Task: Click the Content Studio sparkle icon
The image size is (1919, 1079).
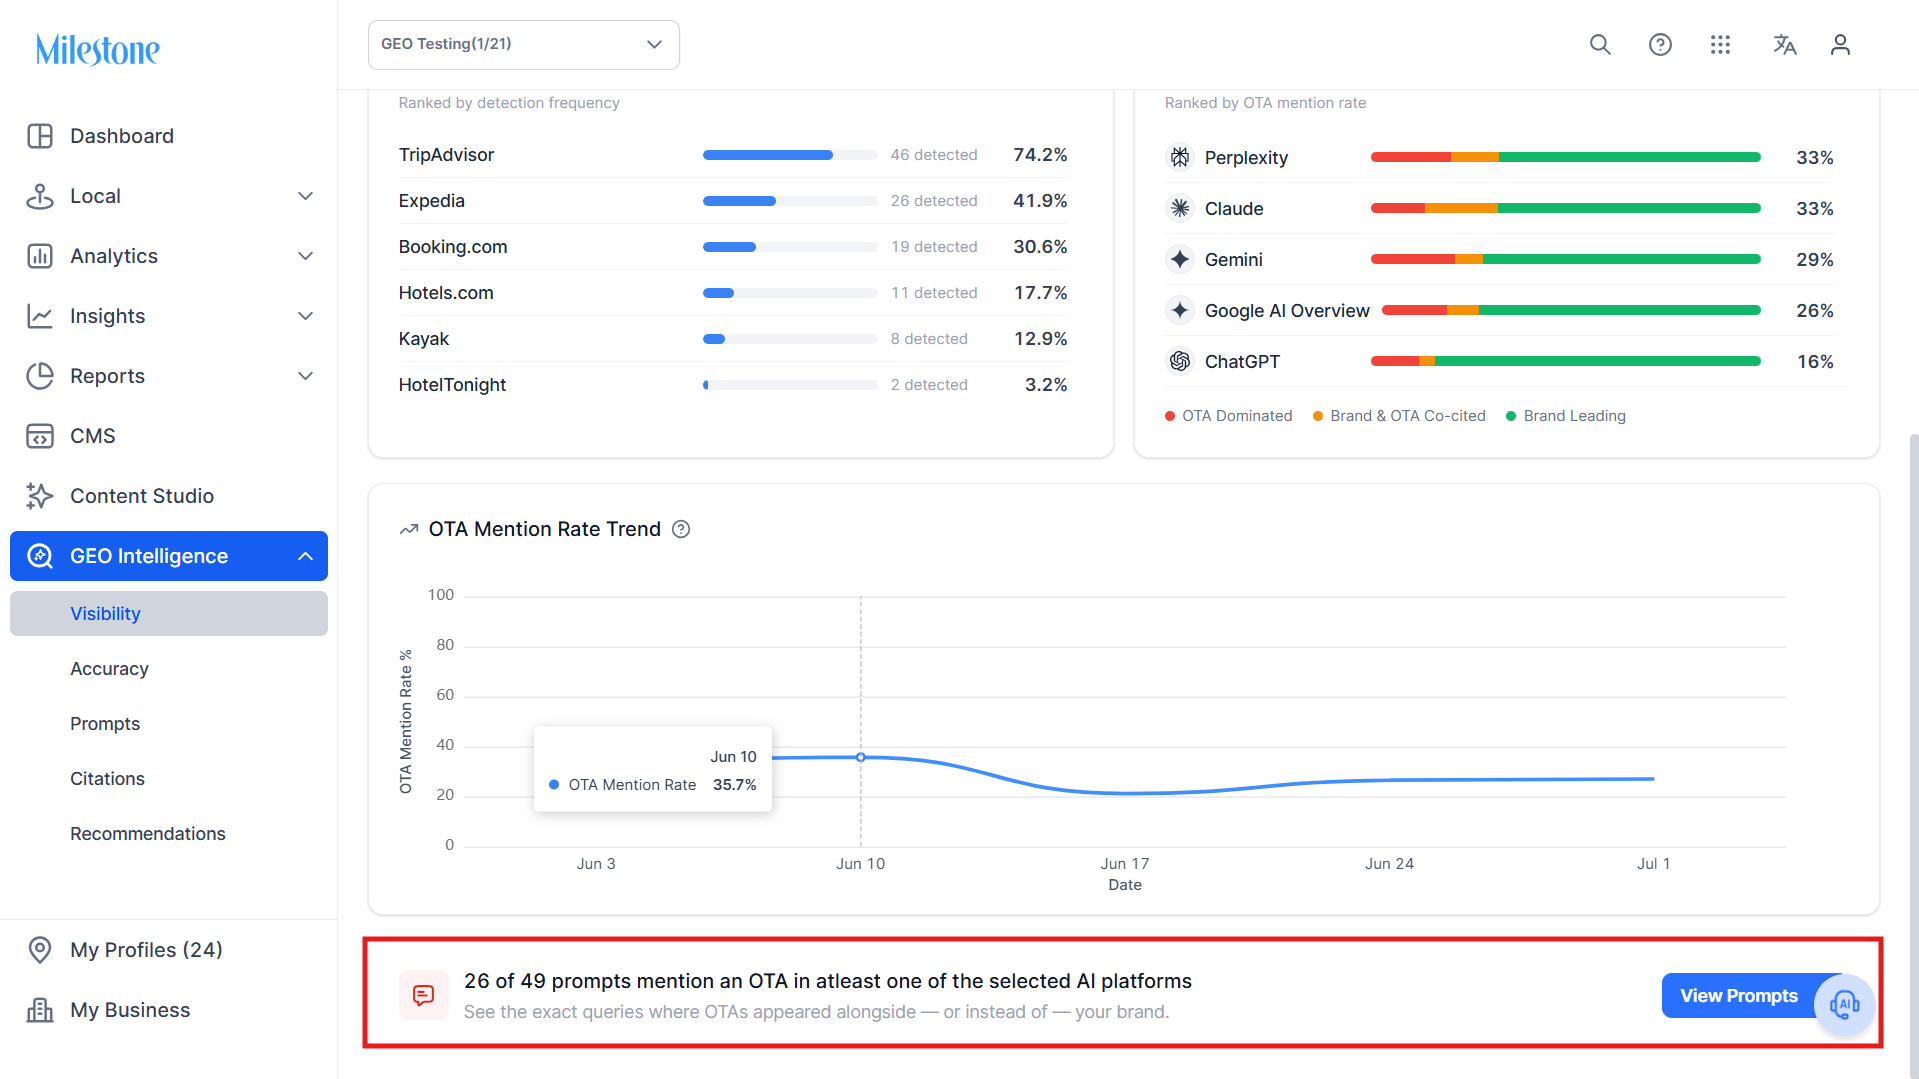Action: [x=40, y=496]
